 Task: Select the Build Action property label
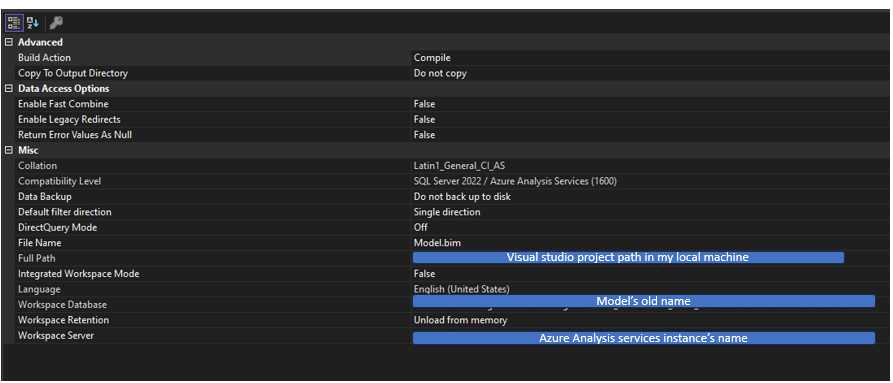44,57
